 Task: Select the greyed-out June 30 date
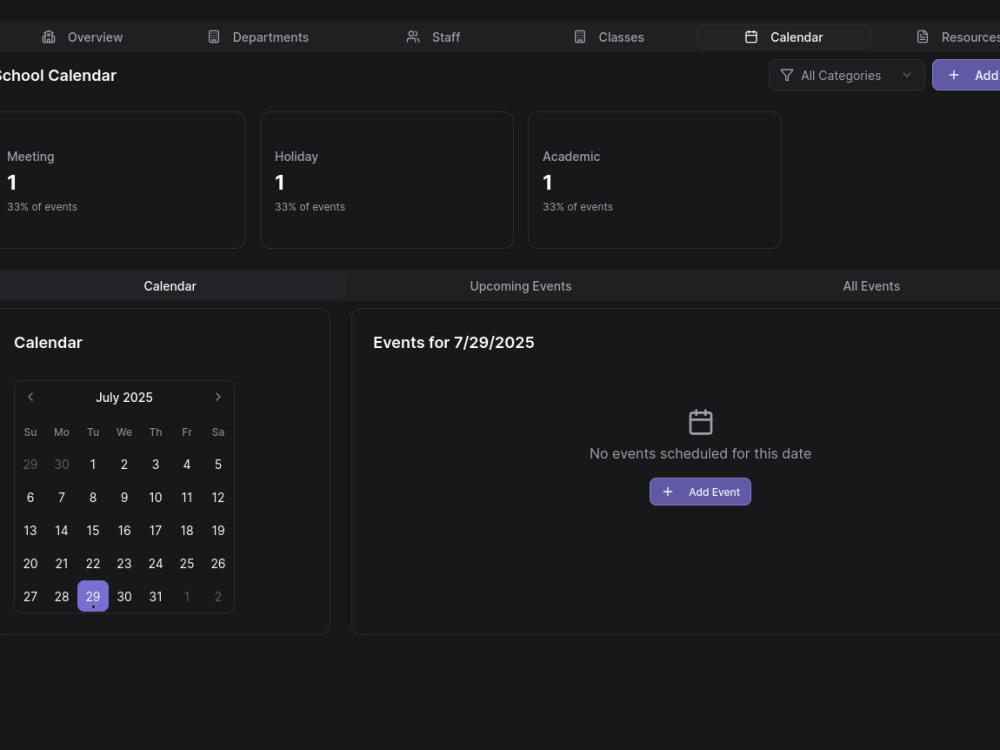pyautogui.click(x=61, y=464)
